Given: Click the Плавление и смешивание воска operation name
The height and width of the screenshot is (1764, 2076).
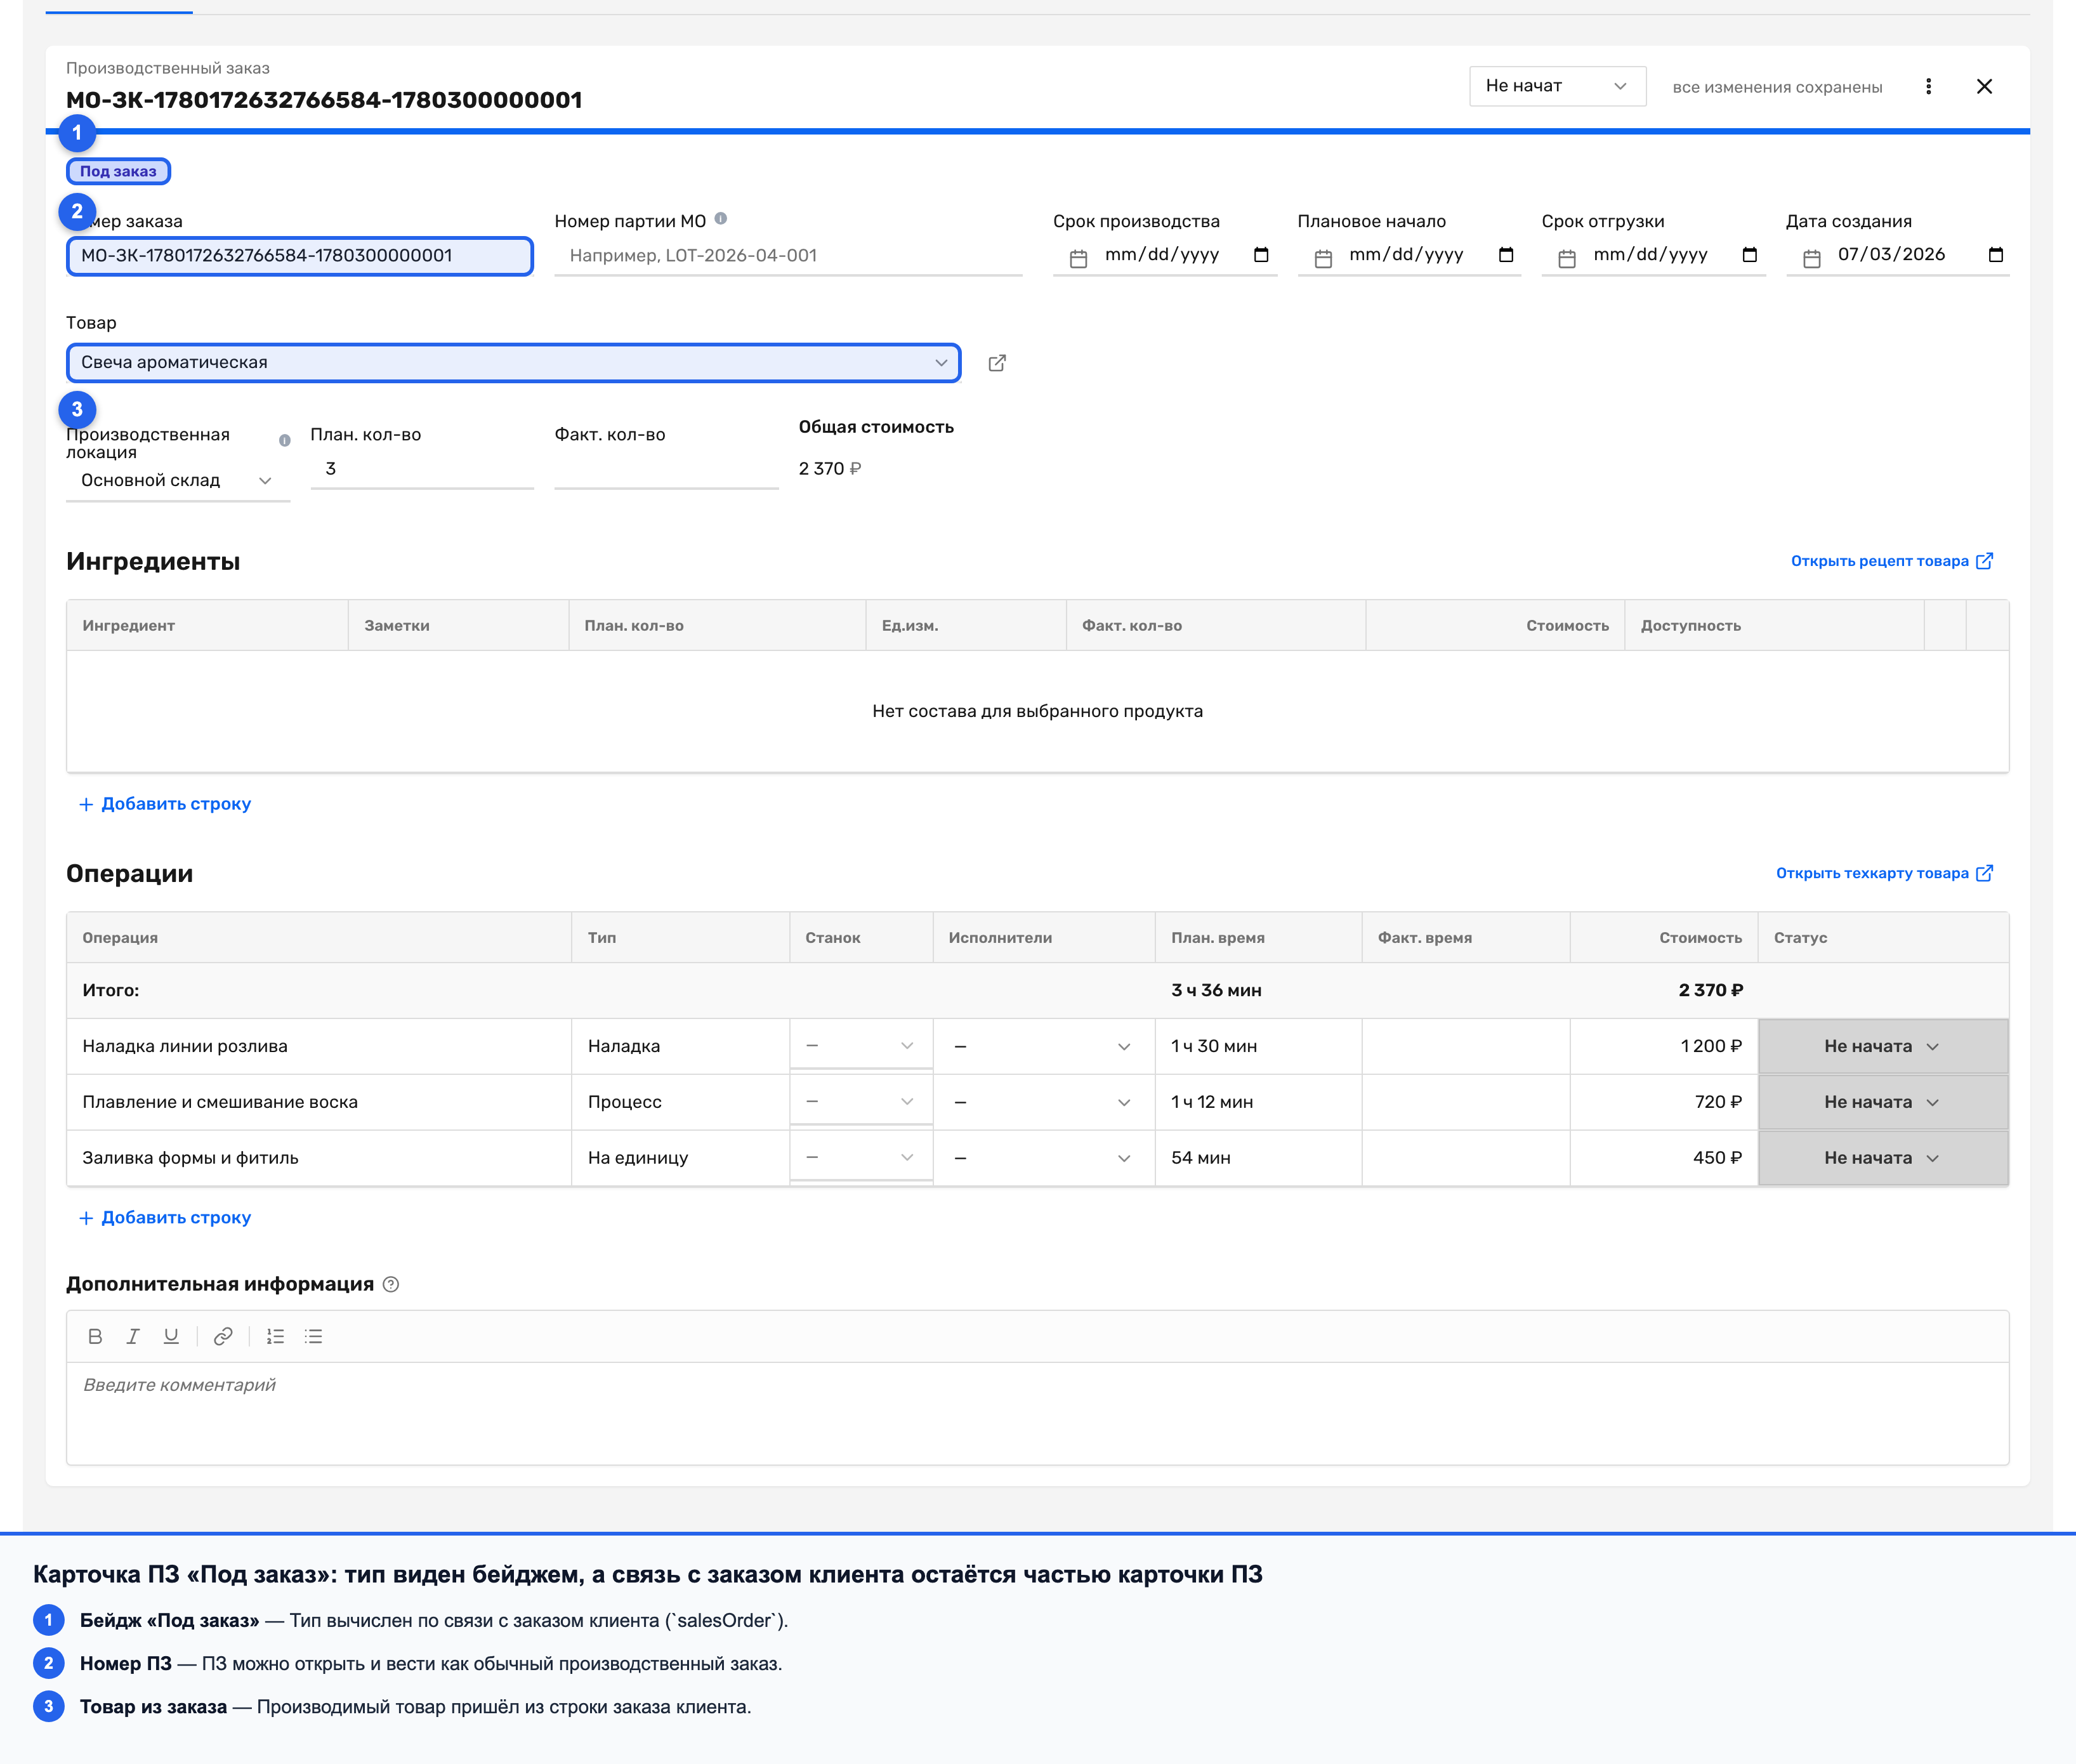Looking at the screenshot, I should point(220,1103).
